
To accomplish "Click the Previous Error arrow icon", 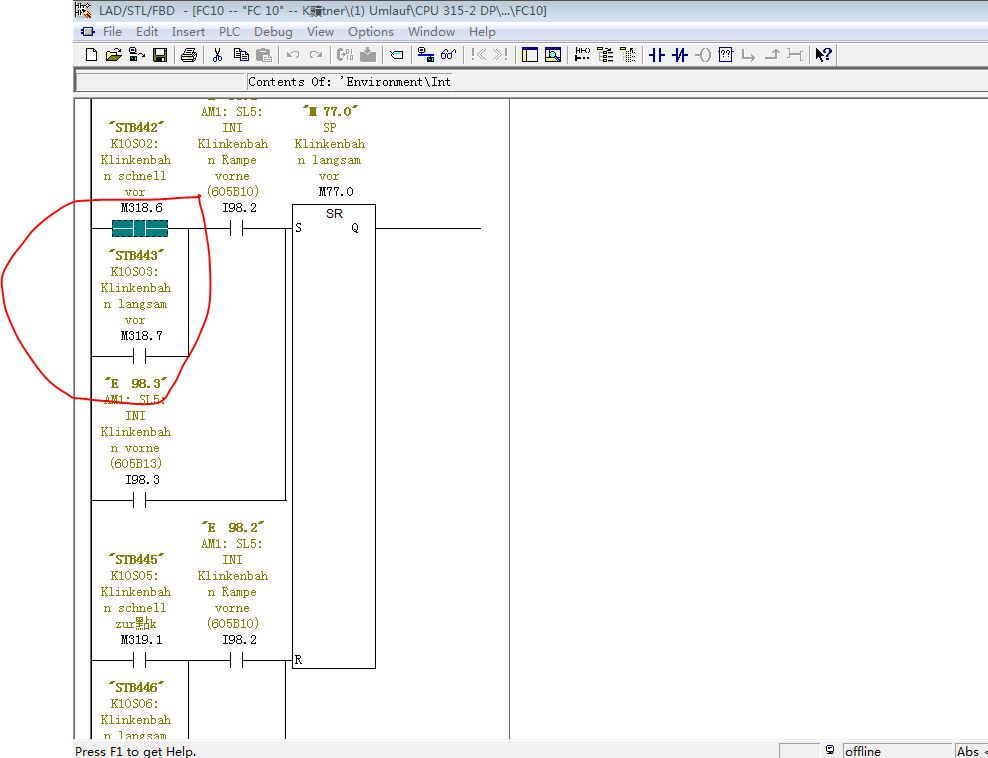I will [478, 55].
